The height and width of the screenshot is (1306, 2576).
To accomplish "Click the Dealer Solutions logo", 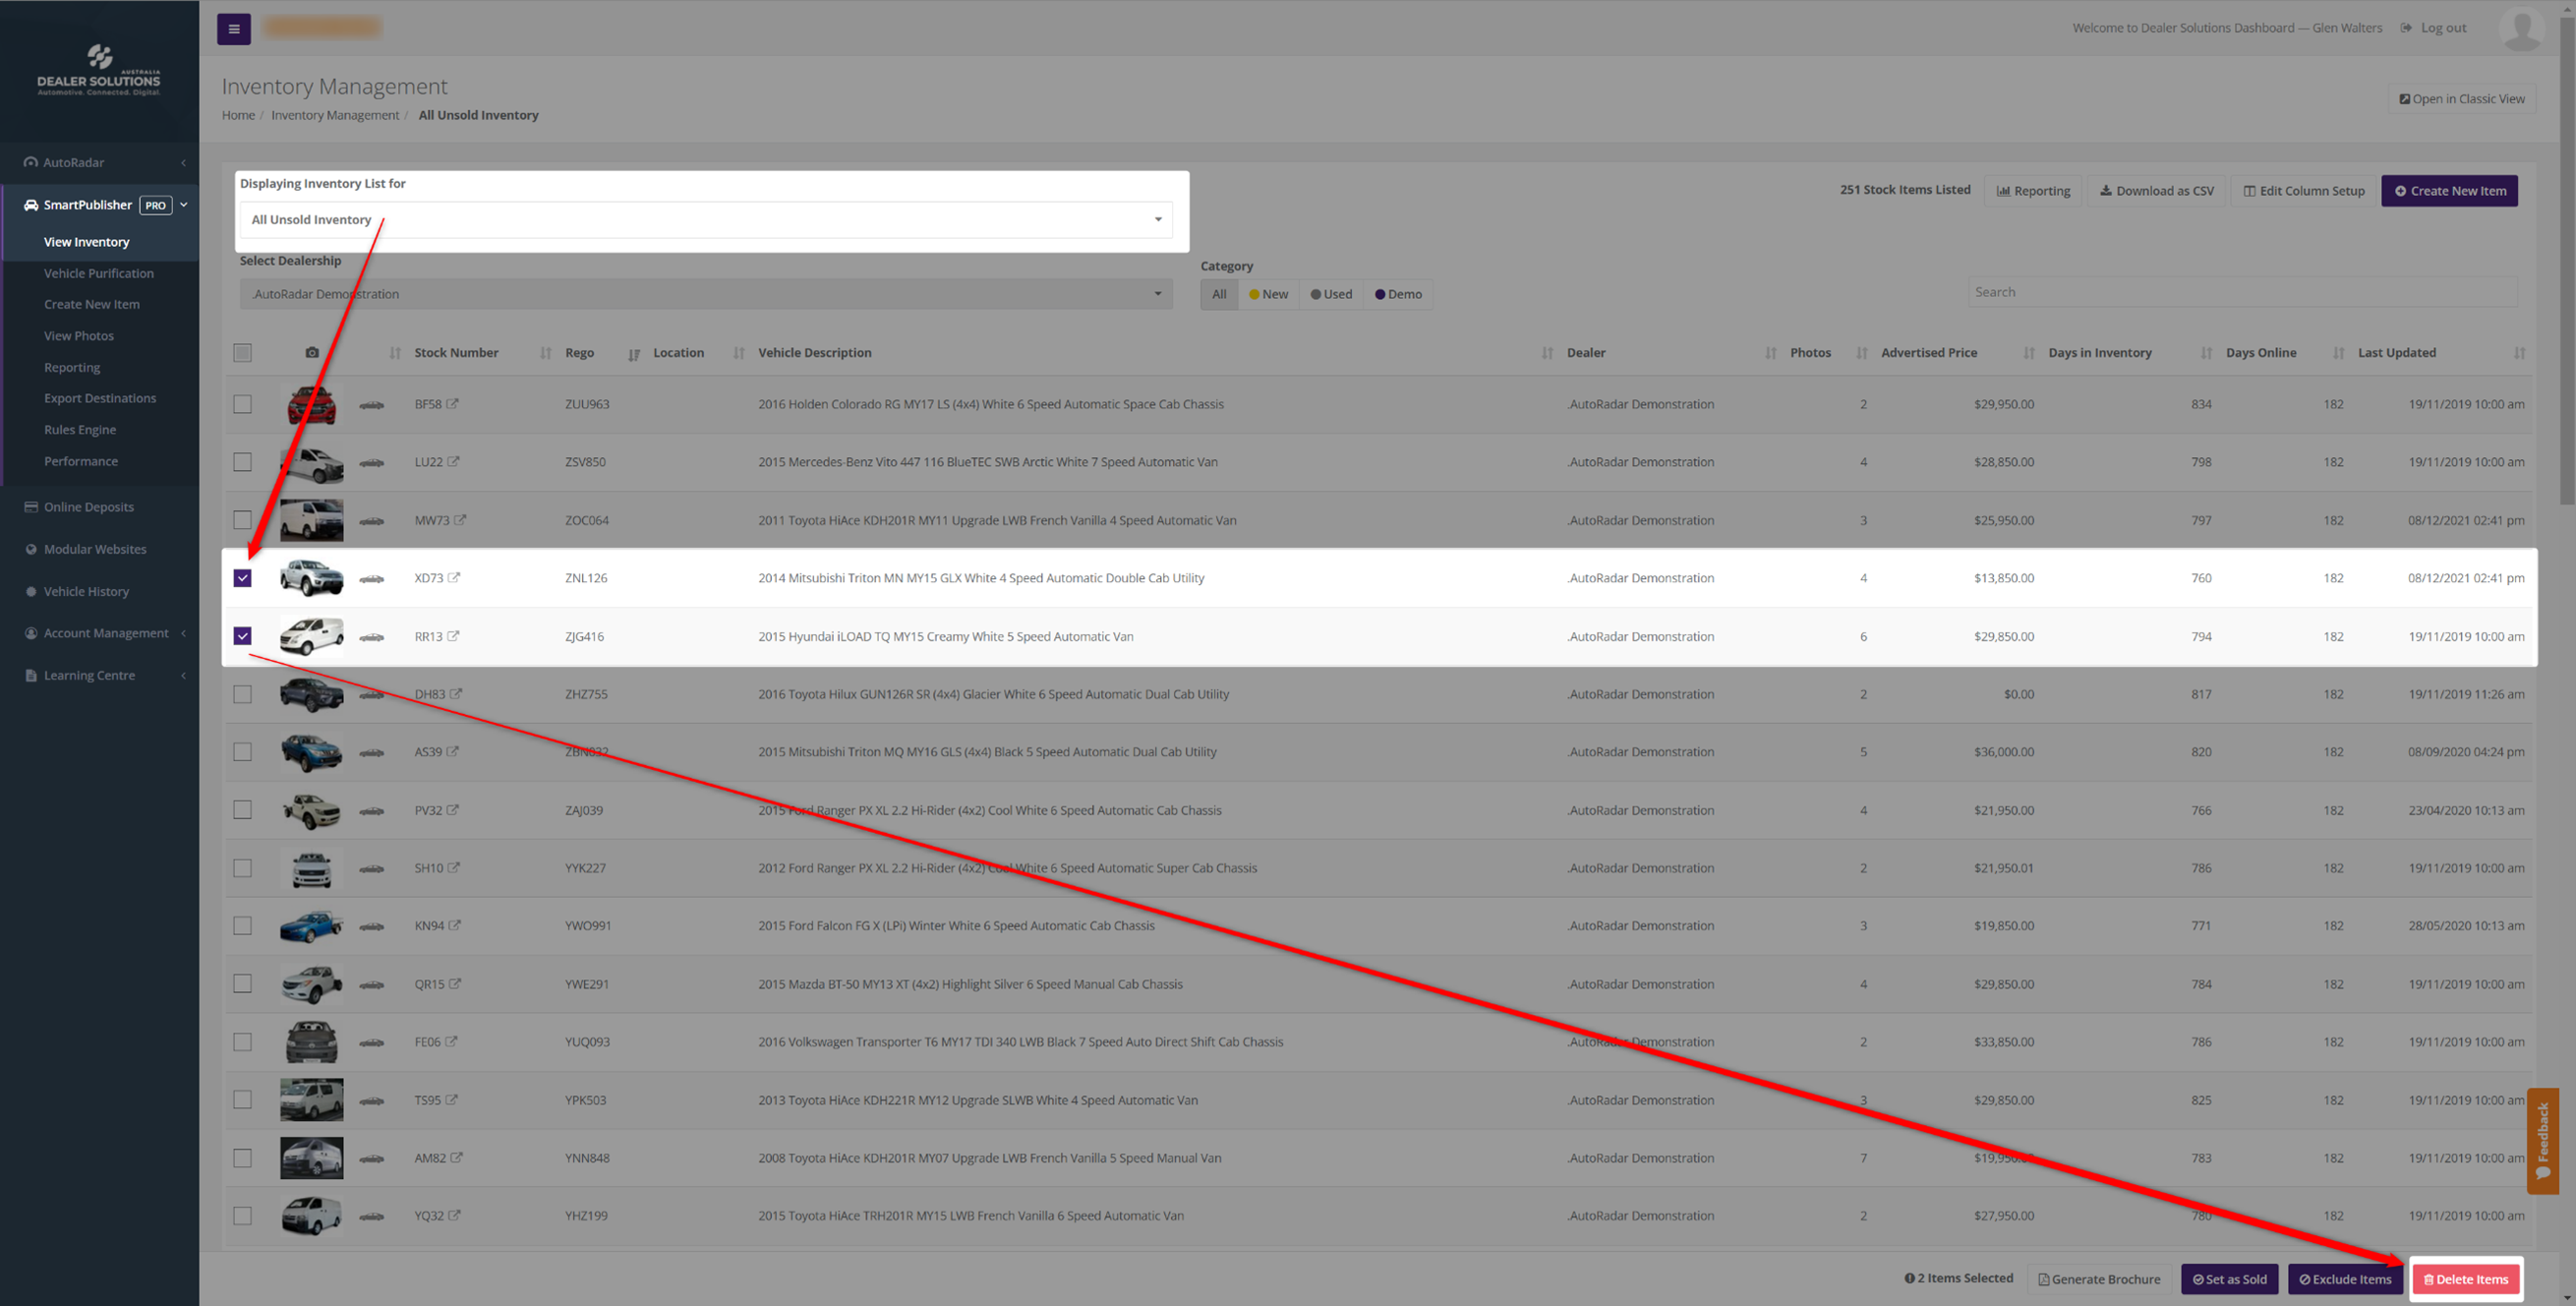I will tap(99, 70).
